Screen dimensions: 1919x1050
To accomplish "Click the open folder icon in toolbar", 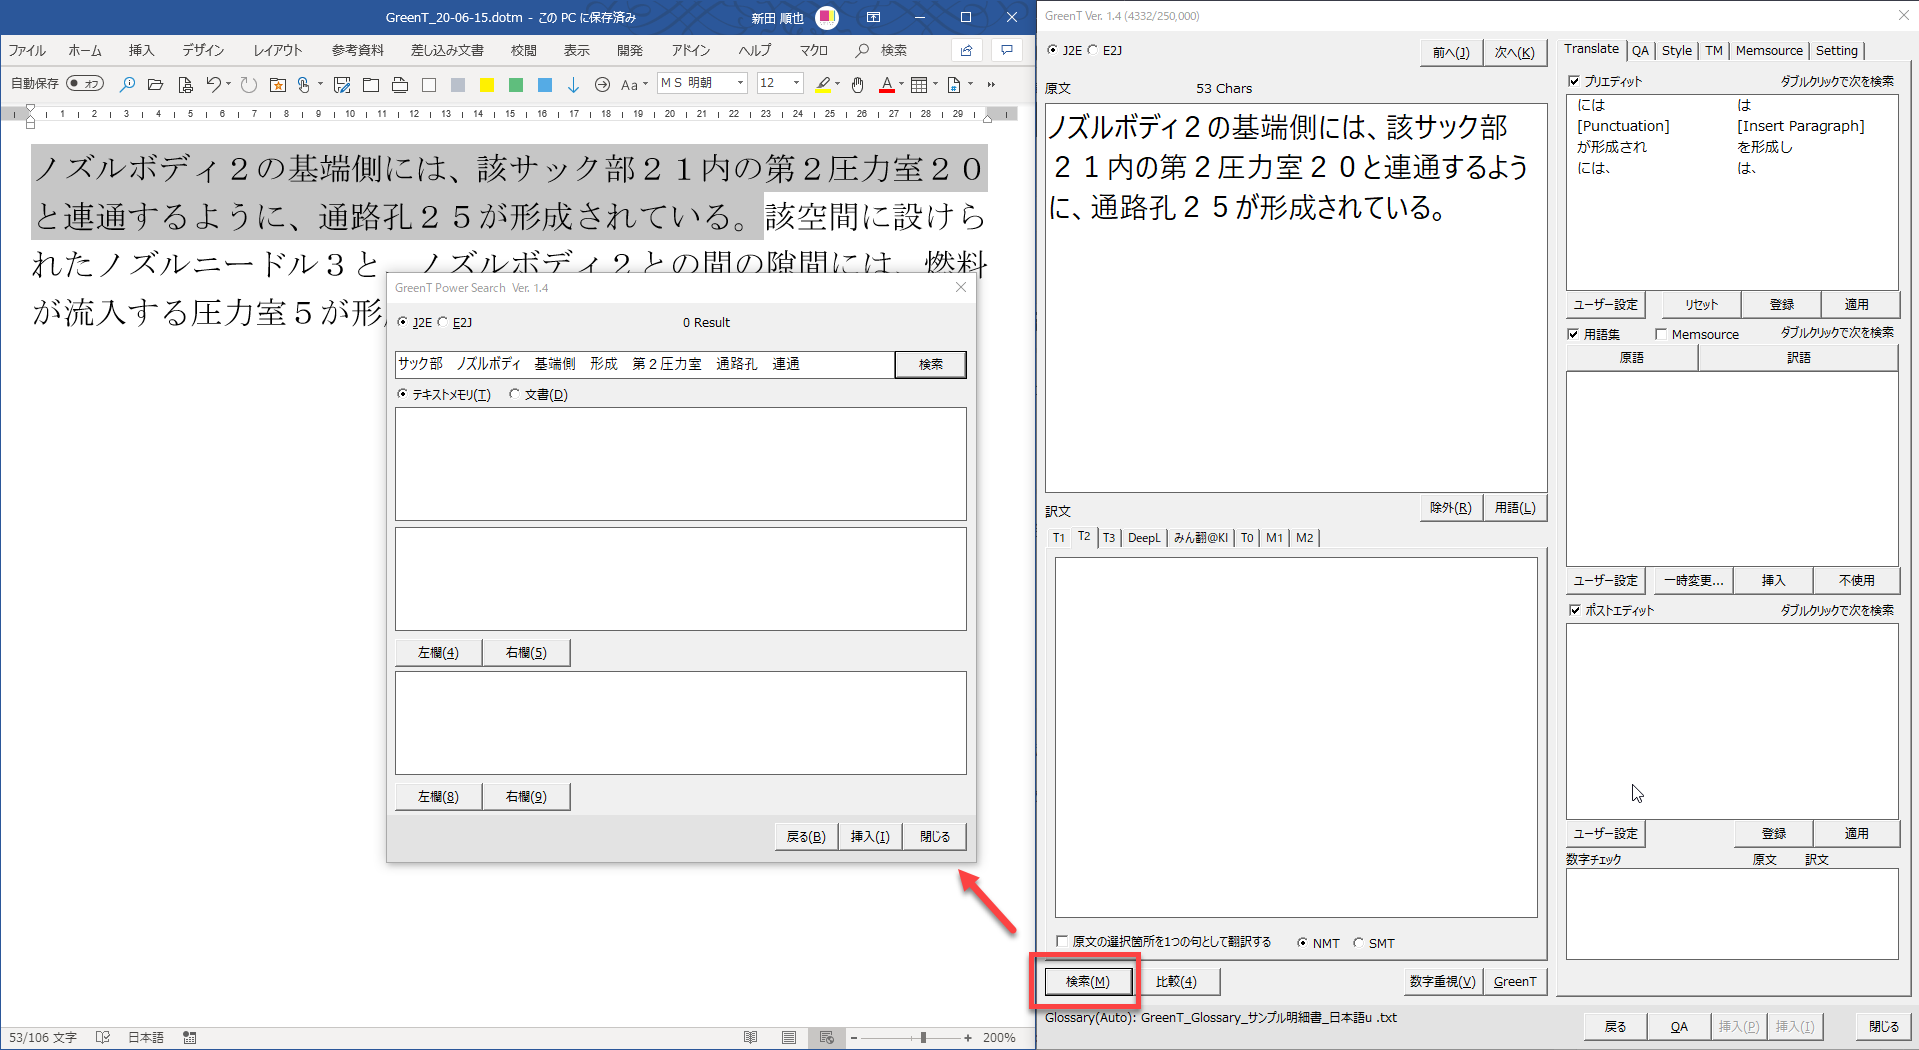I will [155, 85].
